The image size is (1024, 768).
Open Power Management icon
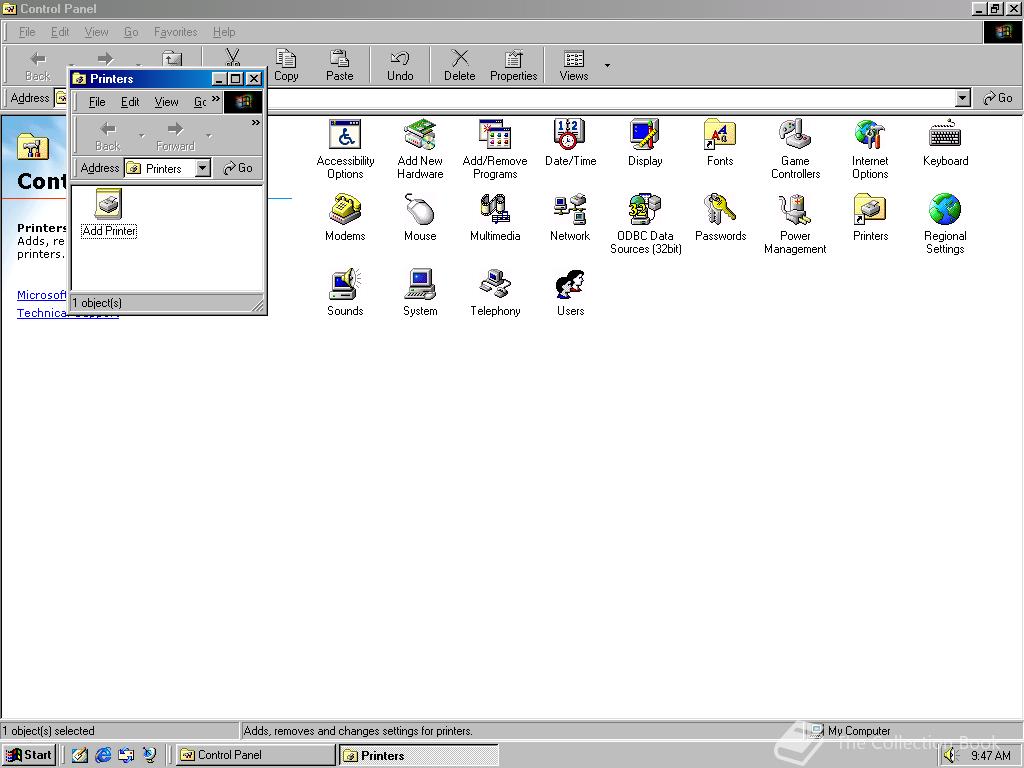[795, 224]
